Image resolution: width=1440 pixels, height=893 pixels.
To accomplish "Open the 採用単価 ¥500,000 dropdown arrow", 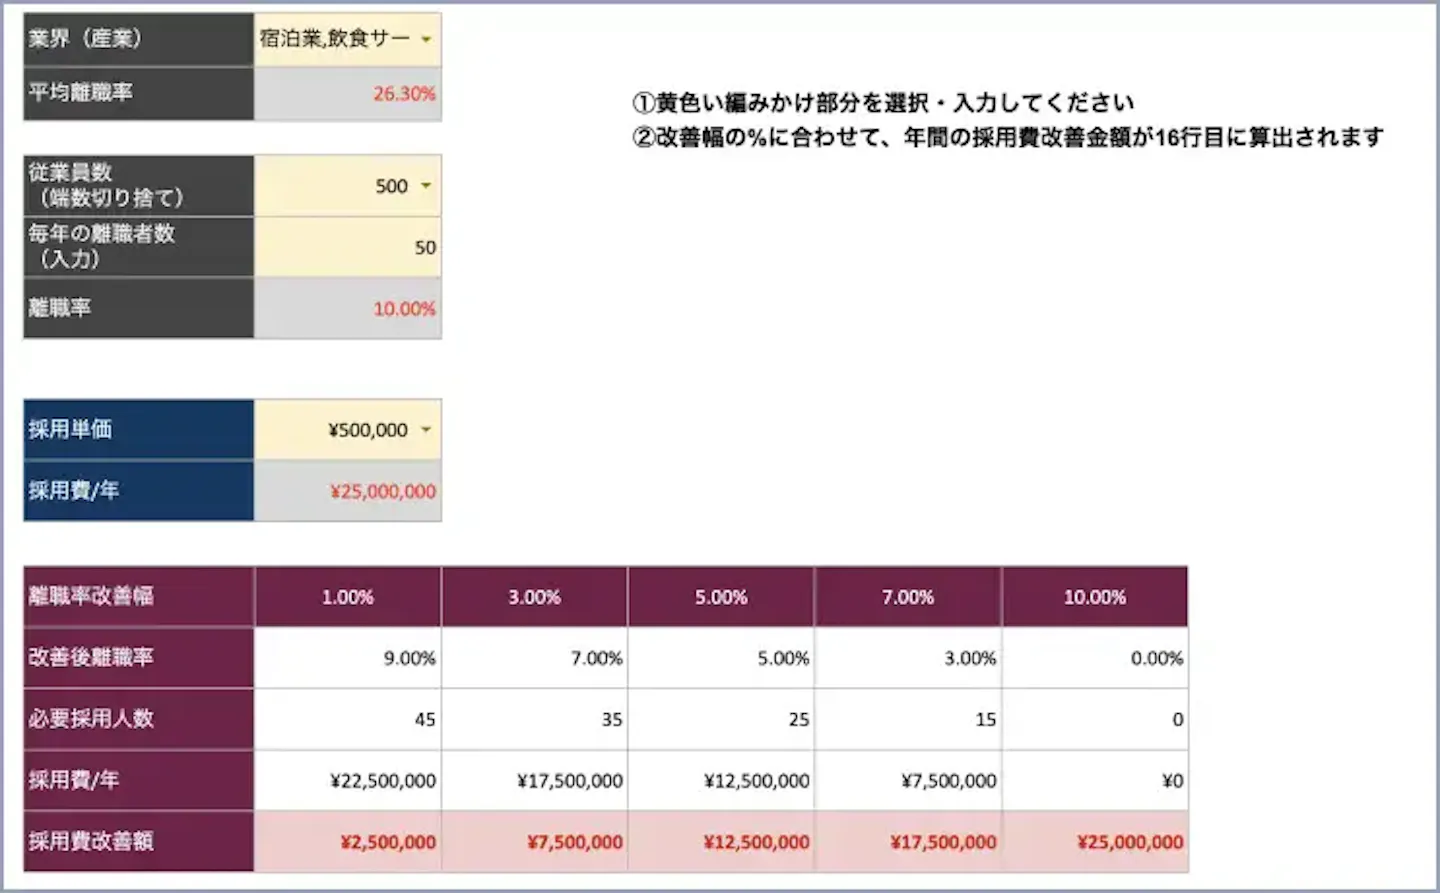I will [426, 430].
